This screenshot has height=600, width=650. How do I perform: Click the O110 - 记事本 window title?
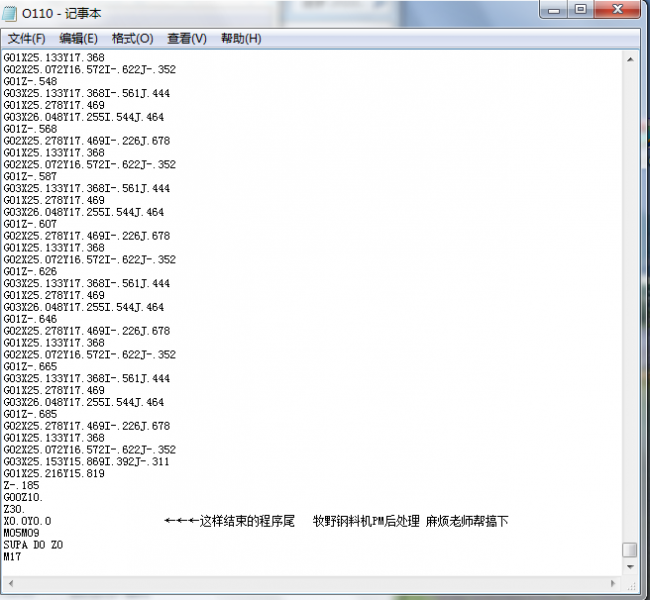click(x=61, y=13)
